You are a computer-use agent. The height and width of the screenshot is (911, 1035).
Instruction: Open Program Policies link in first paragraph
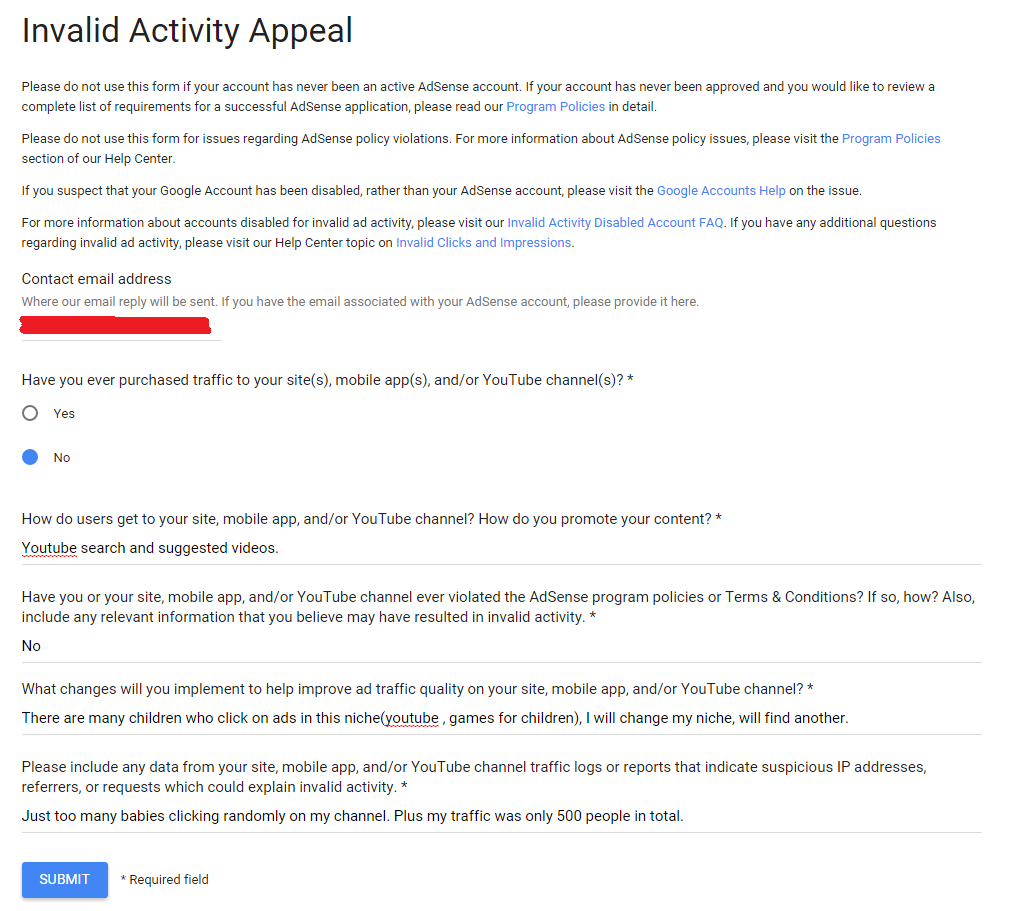tap(555, 106)
